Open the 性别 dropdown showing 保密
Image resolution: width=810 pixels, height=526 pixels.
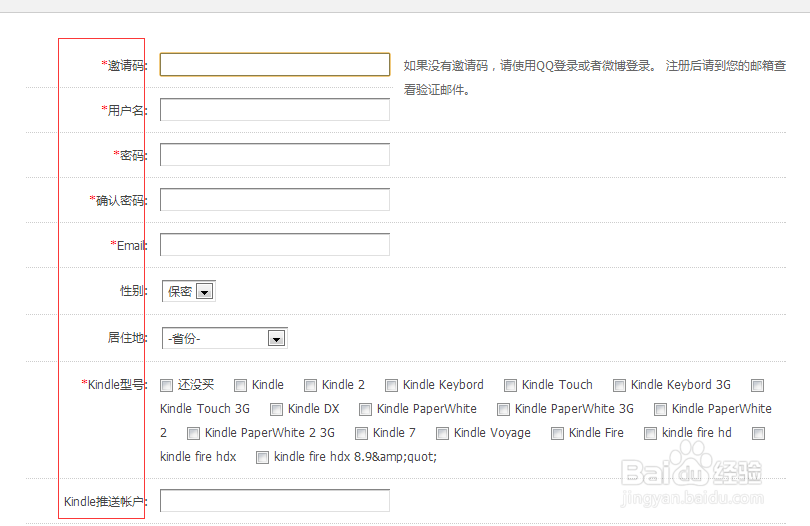tap(189, 291)
